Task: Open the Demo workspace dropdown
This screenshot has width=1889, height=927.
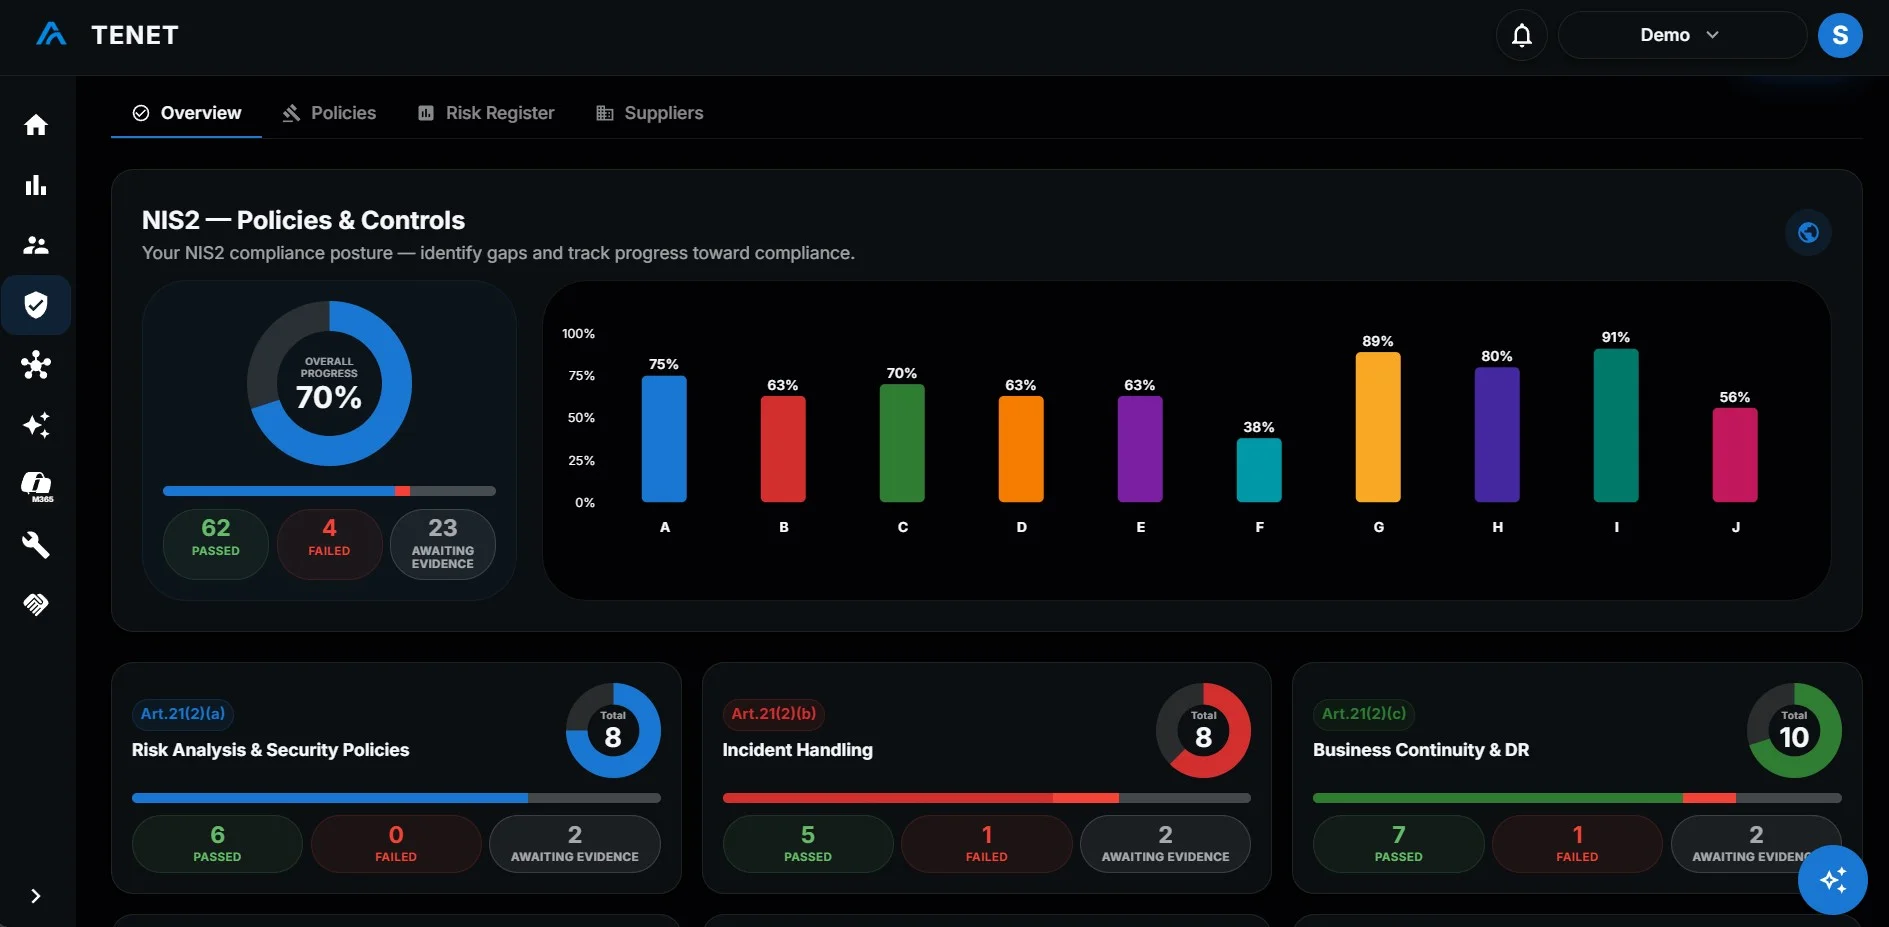Action: click(1681, 36)
